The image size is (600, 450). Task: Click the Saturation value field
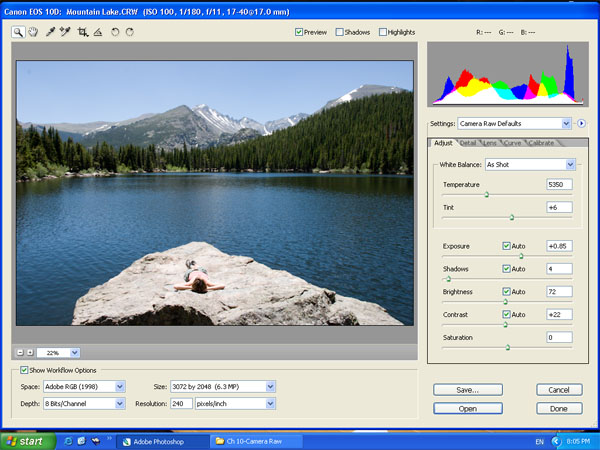pos(559,338)
